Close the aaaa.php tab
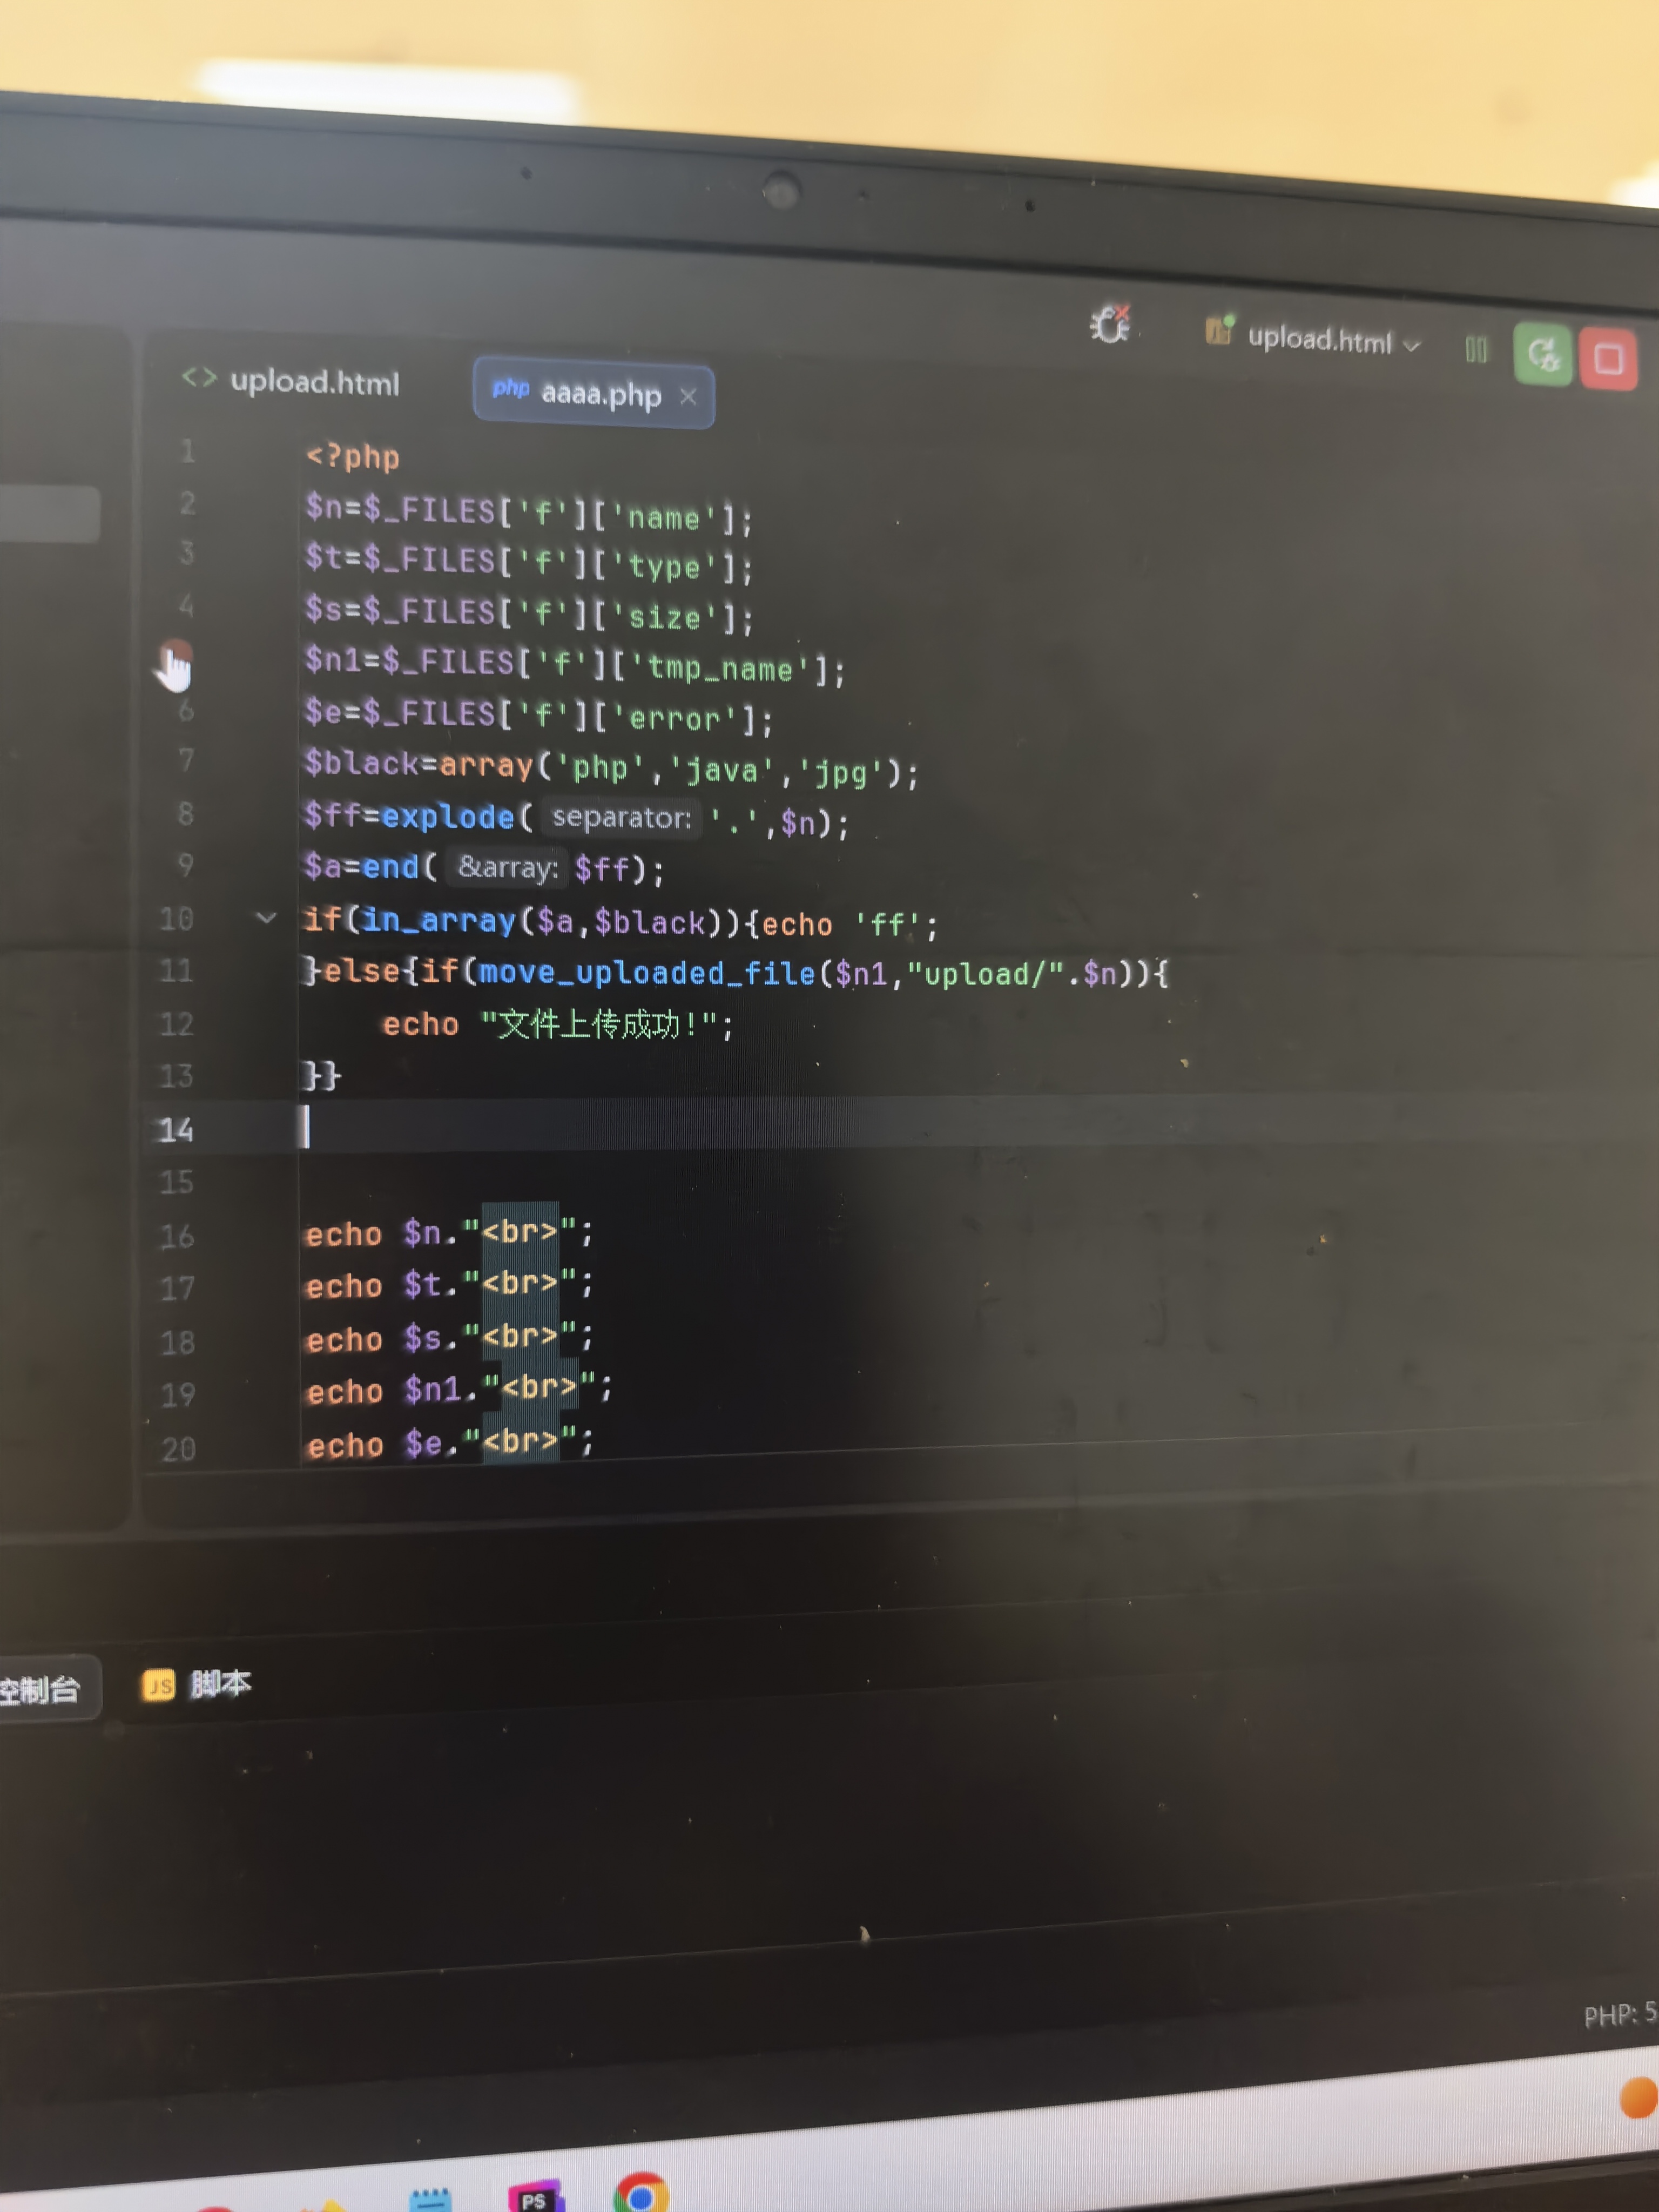The image size is (1659, 2212). click(688, 397)
